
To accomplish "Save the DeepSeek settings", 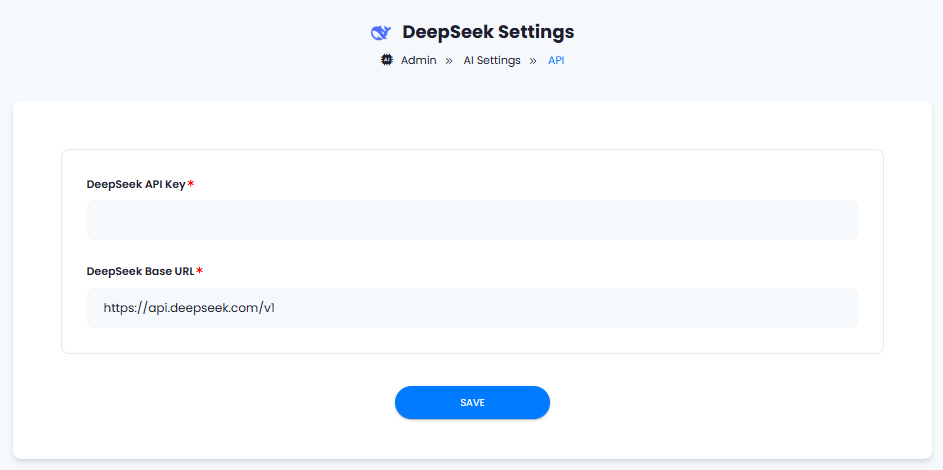I will pos(472,403).
